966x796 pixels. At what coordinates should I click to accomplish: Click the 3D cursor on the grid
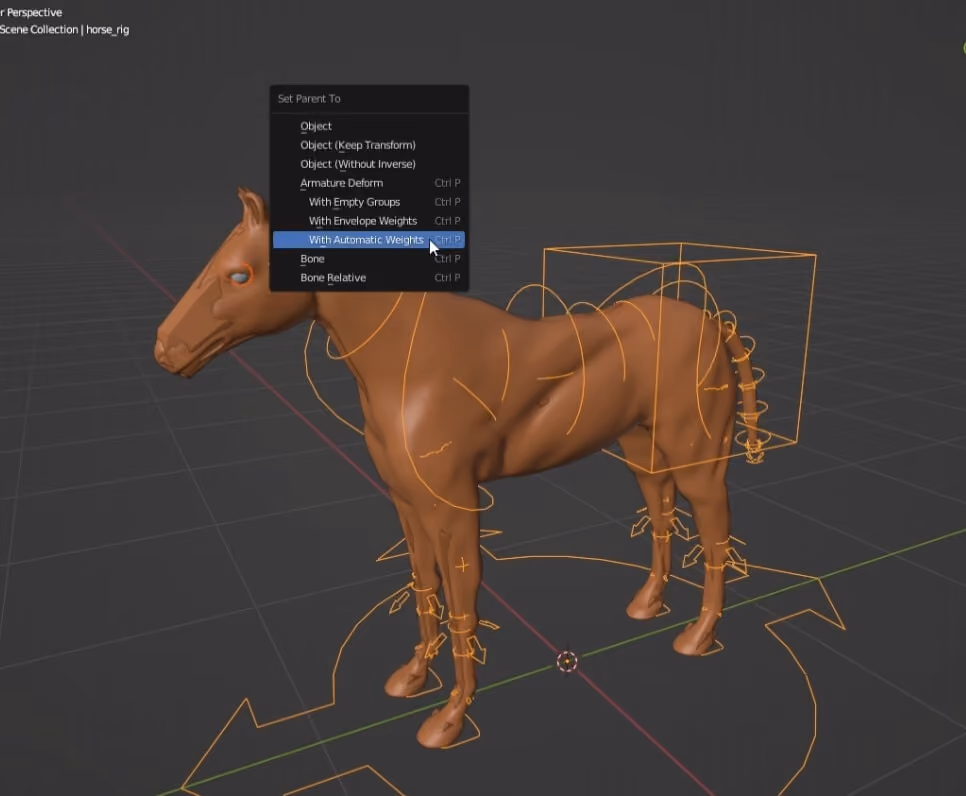tap(567, 662)
